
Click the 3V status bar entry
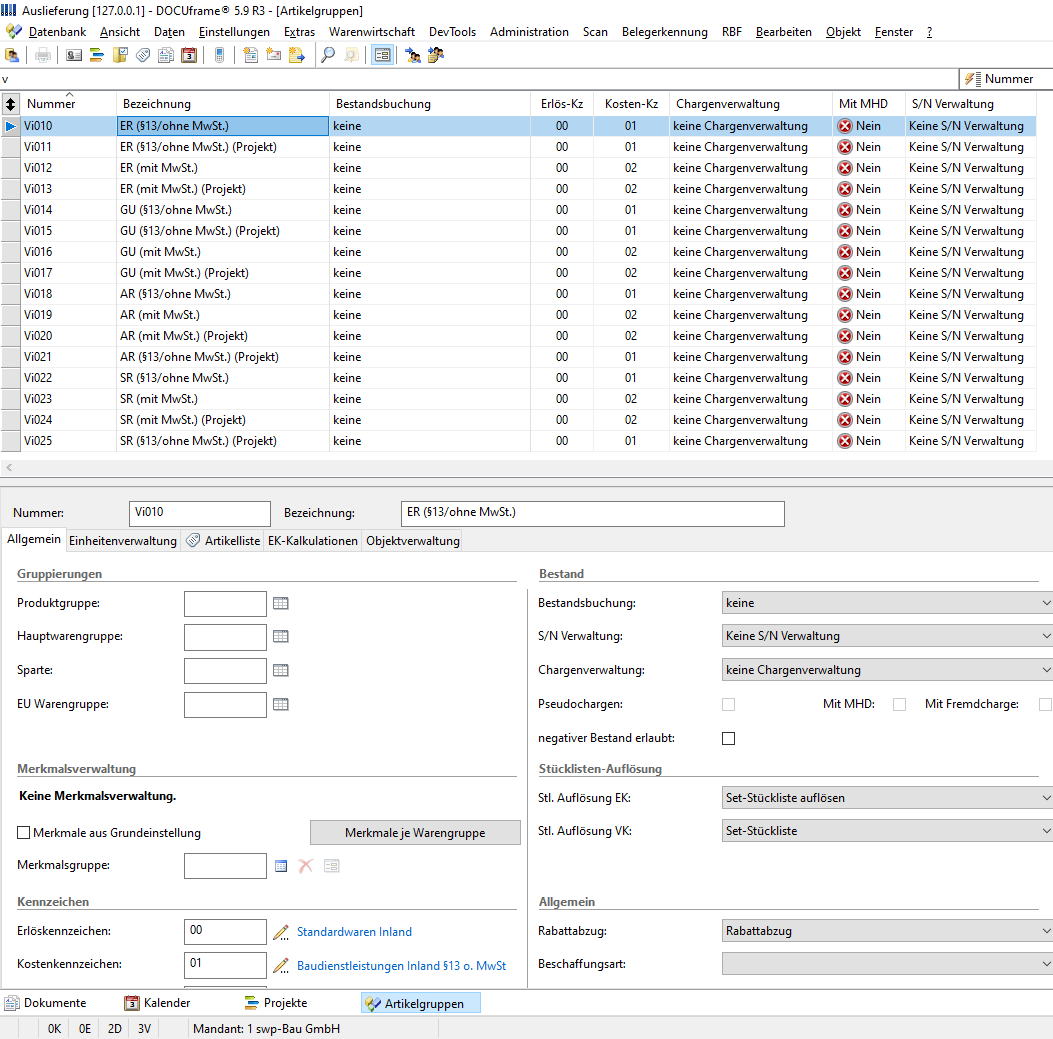pos(144,1028)
